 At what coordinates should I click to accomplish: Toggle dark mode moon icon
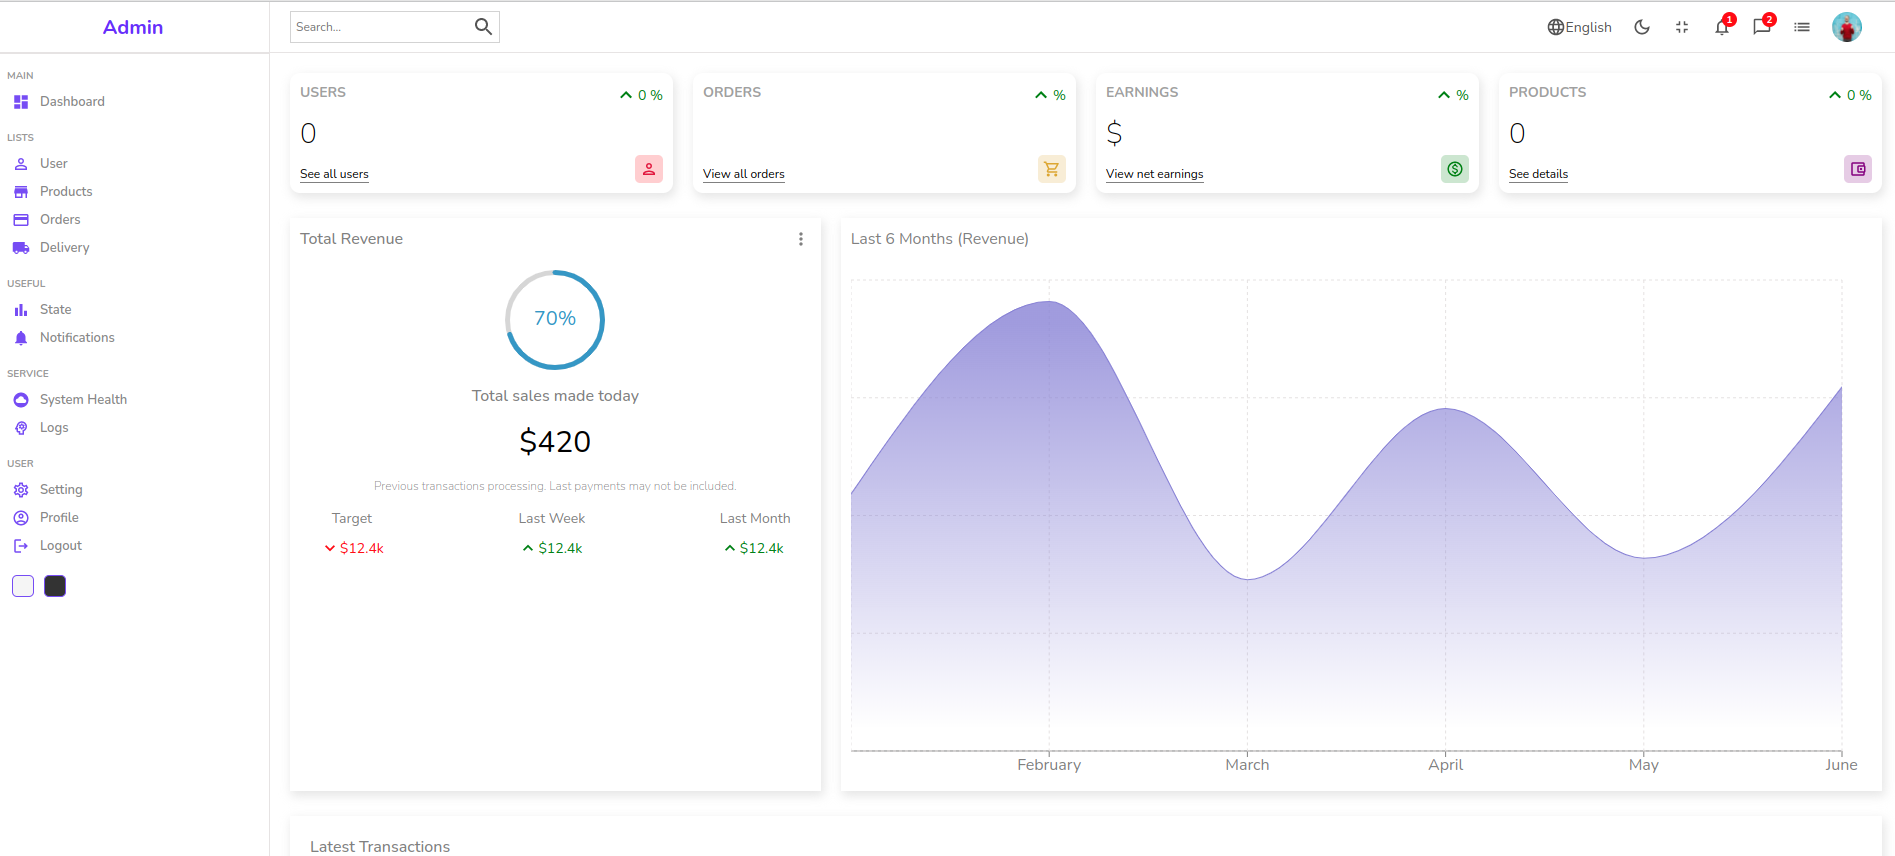coord(1642,27)
